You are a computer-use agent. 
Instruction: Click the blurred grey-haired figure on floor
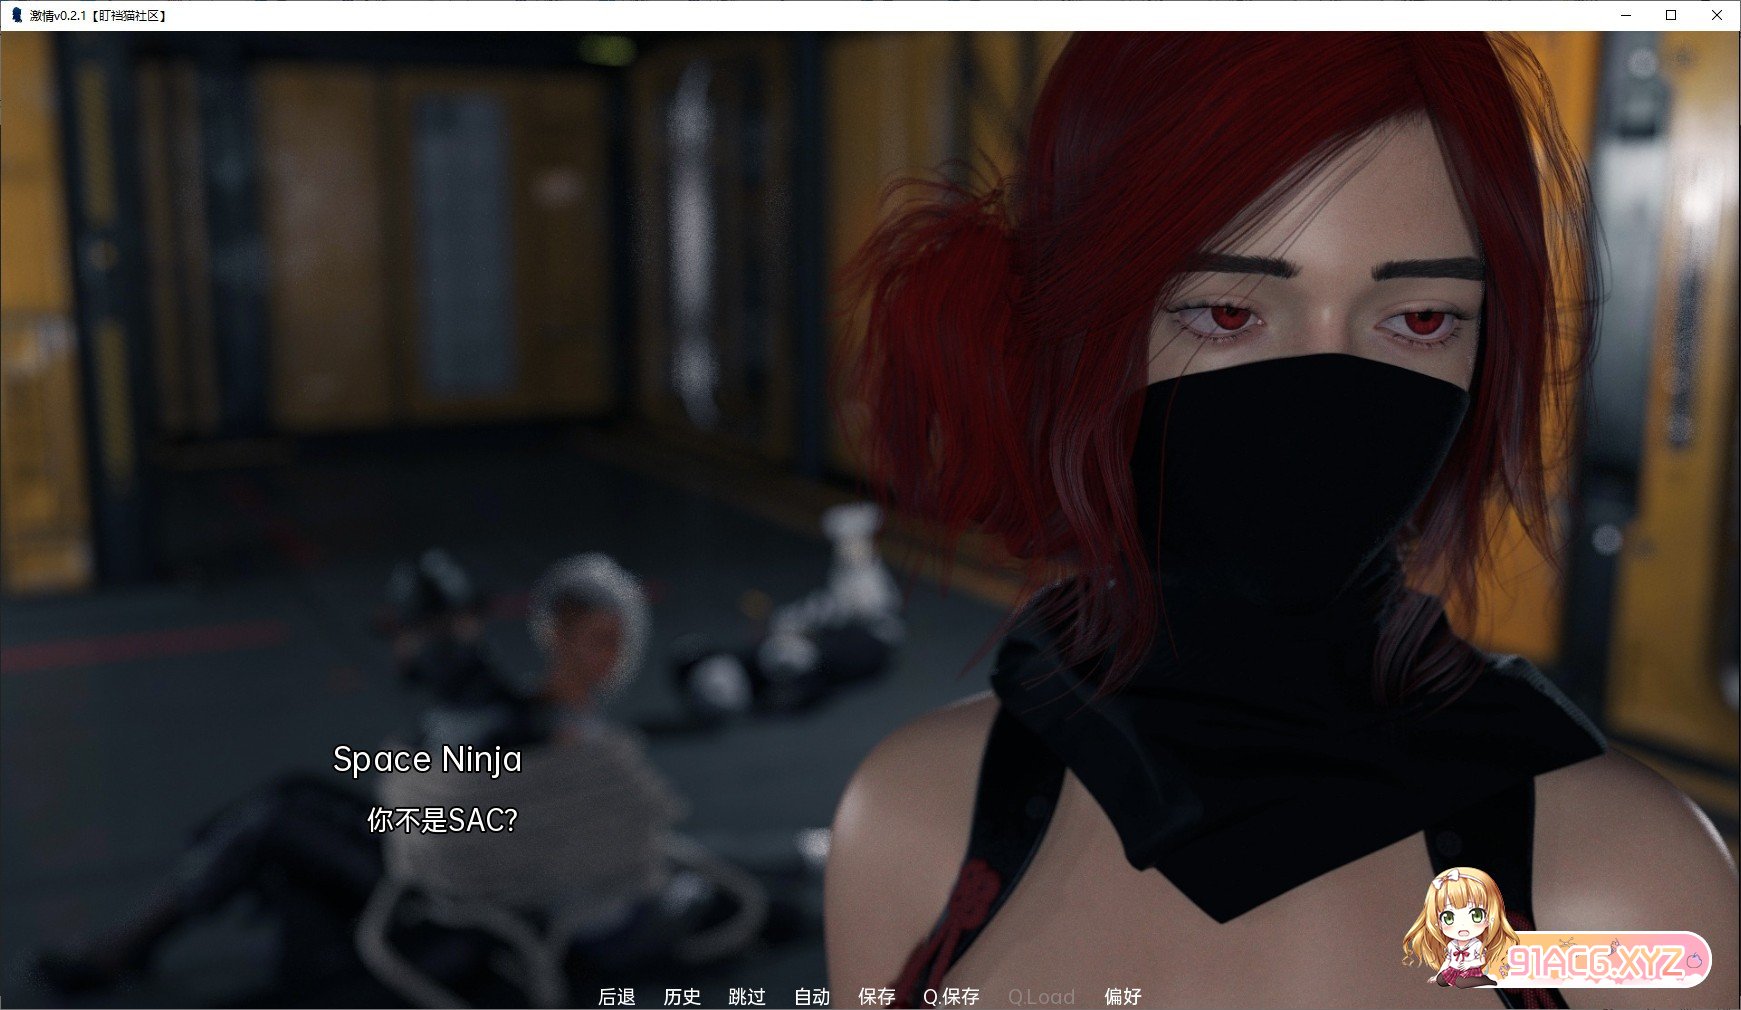pyautogui.click(x=580, y=620)
